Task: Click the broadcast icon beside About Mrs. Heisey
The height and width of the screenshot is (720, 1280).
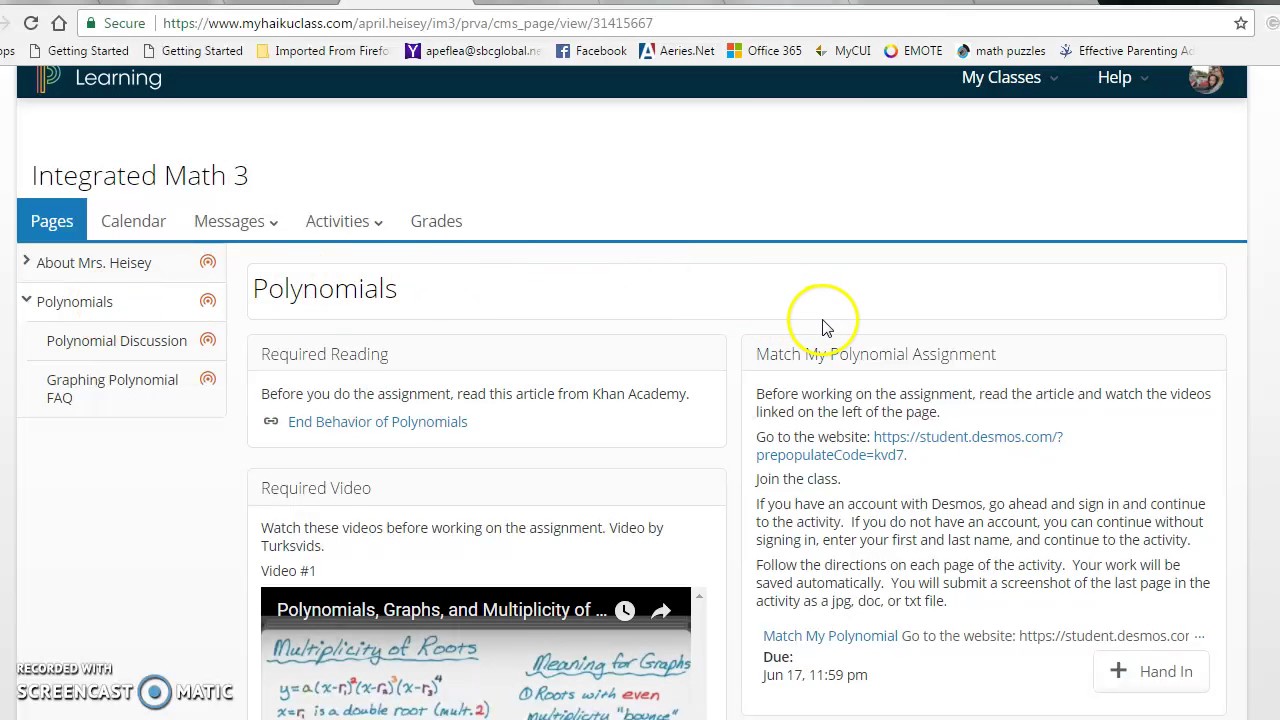Action: point(208,262)
